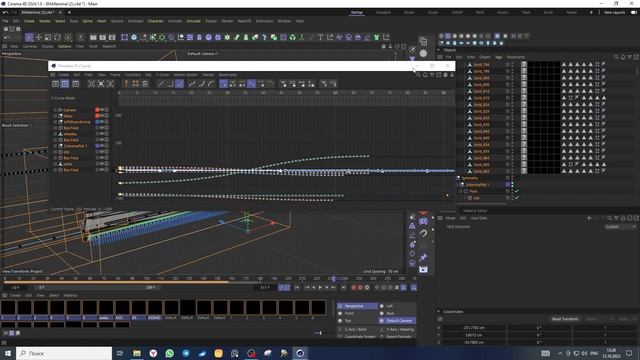The image size is (640, 360).
Task: Click the Text spline T icon
Action: point(320,38)
